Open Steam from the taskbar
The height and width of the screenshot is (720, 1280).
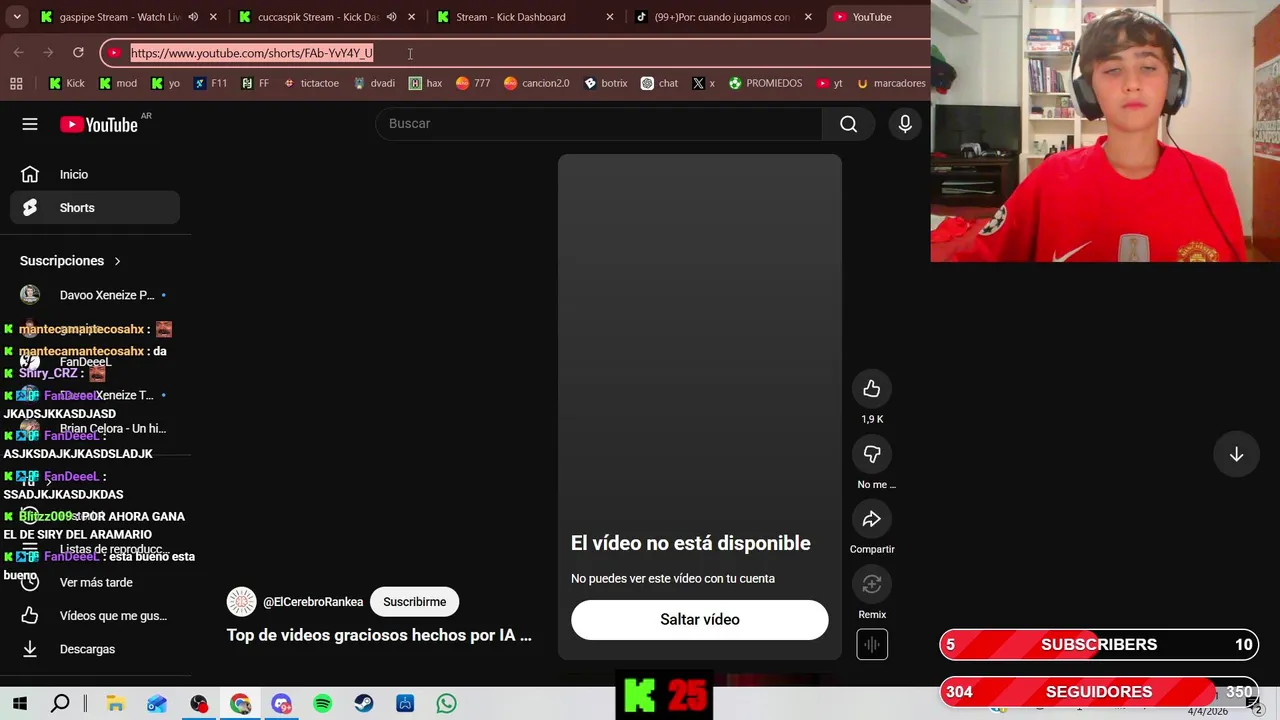[364, 704]
